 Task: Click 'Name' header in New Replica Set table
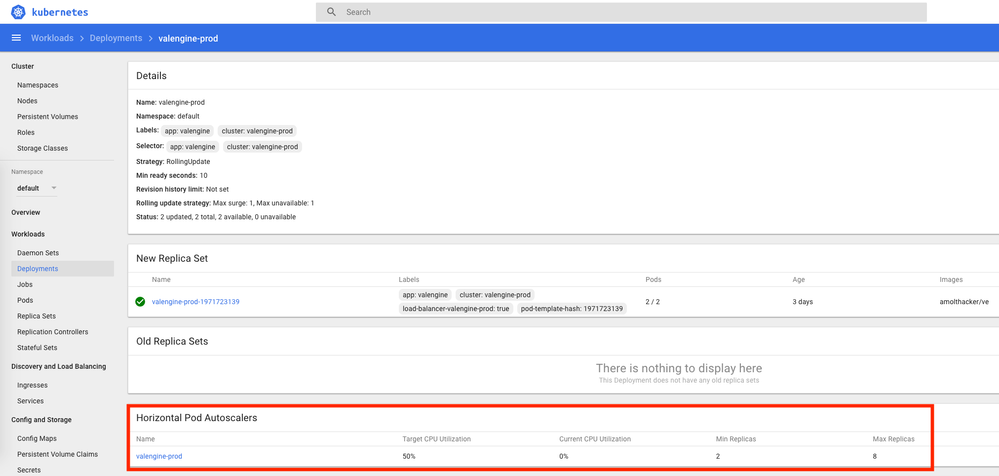point(161,280)
